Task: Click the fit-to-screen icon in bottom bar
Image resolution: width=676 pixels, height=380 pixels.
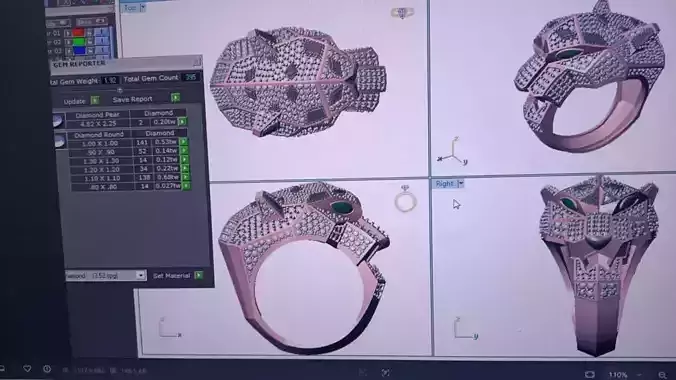Action: pos(386,373)
